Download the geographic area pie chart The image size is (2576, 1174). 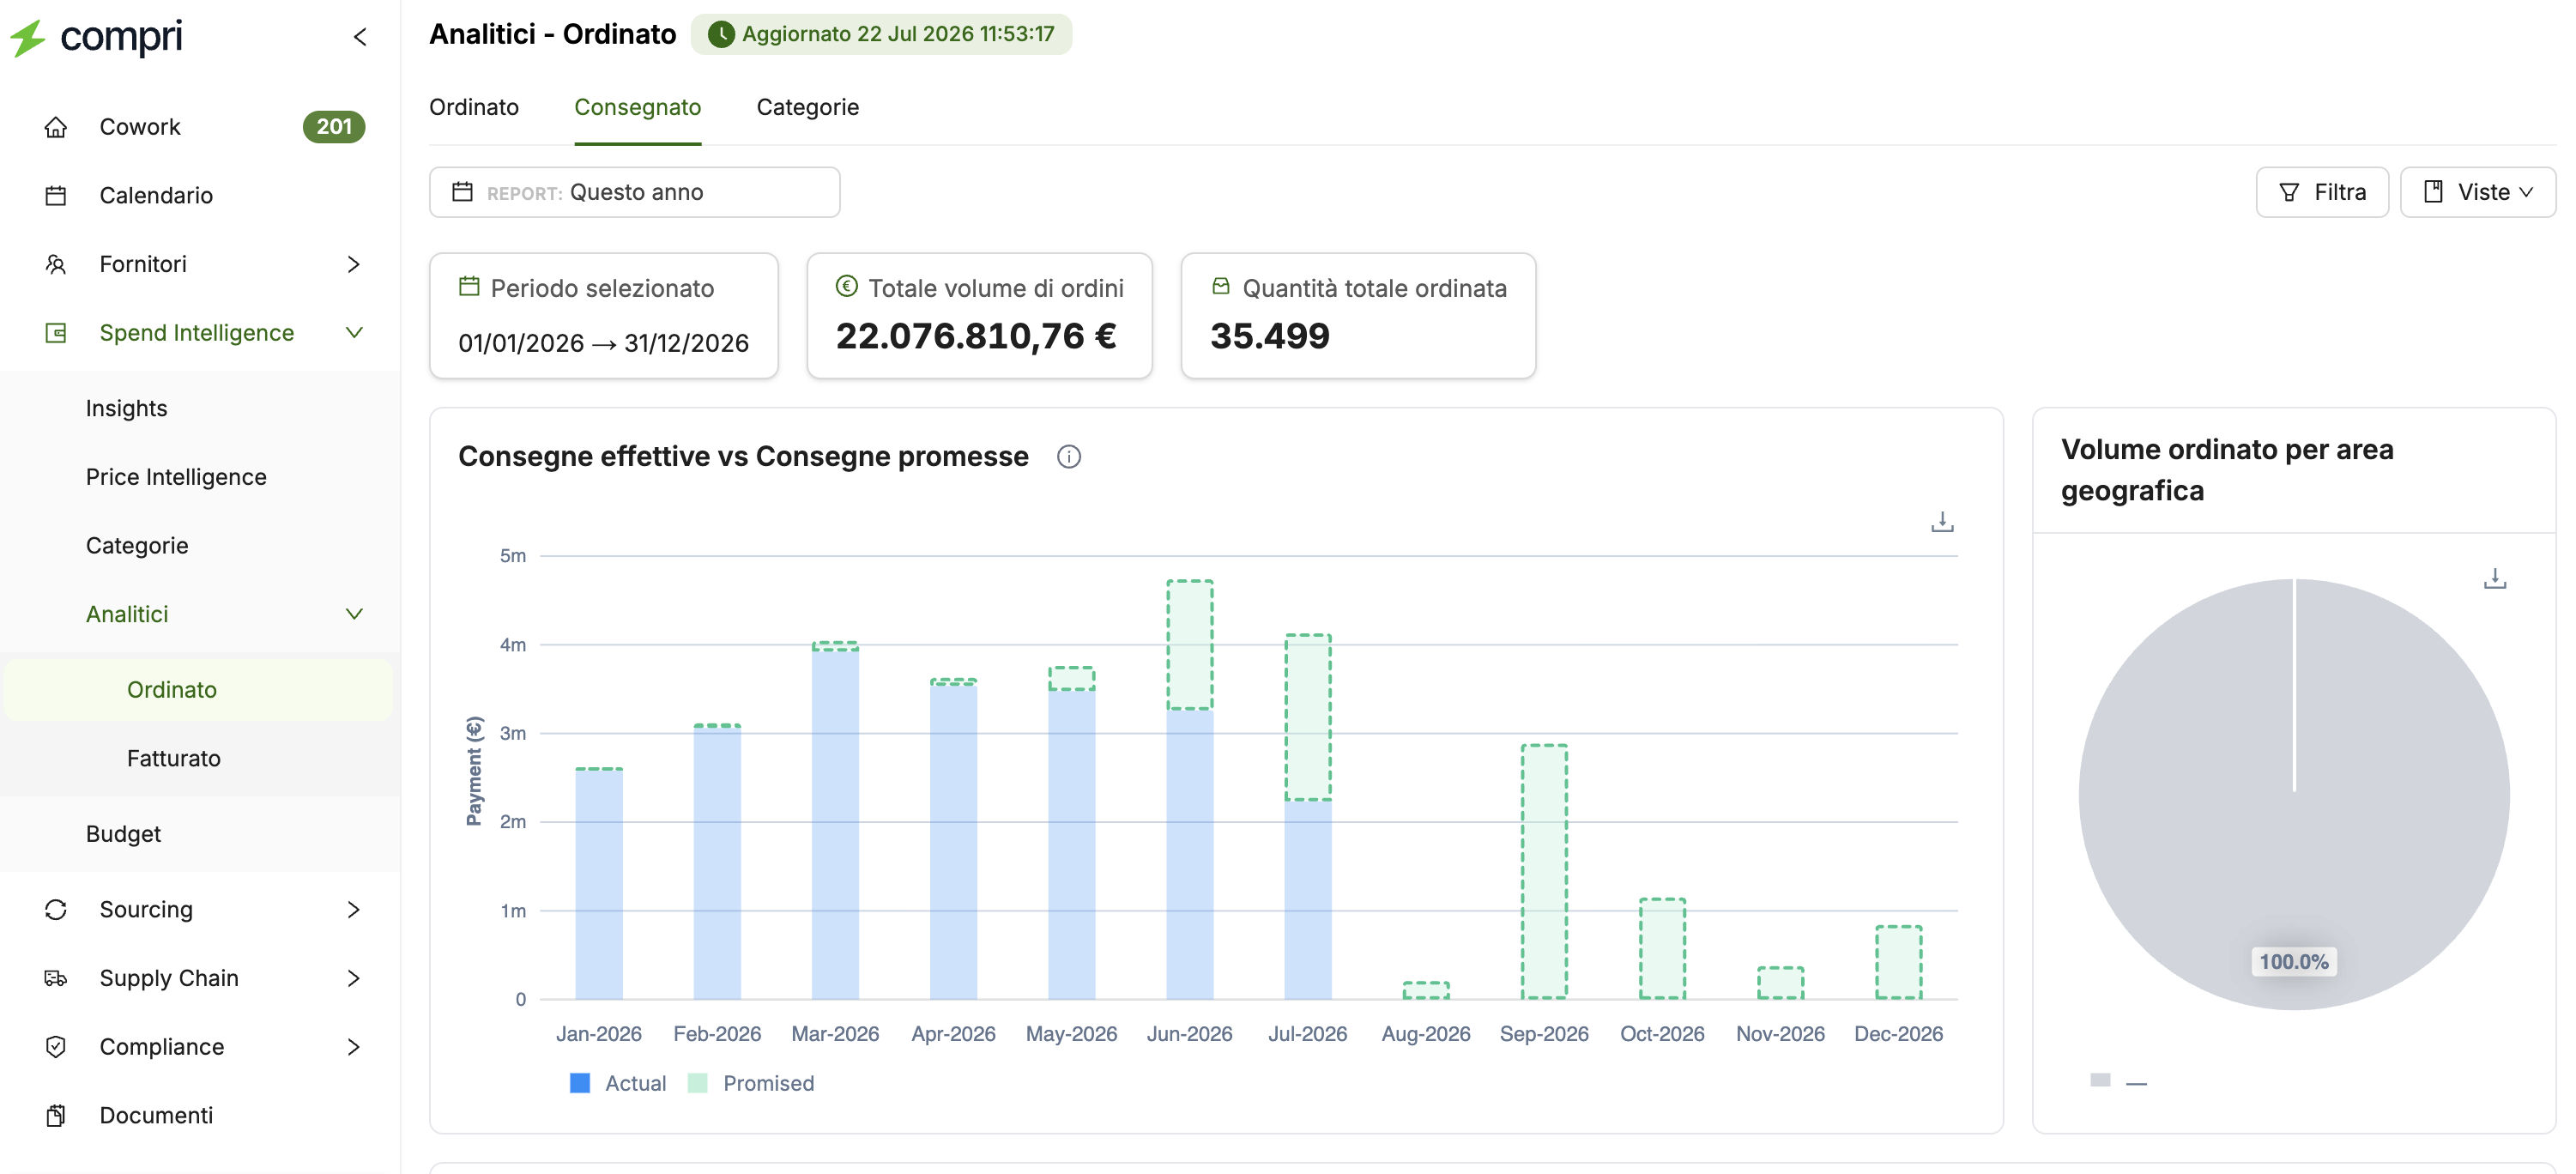click(2494, 579)
